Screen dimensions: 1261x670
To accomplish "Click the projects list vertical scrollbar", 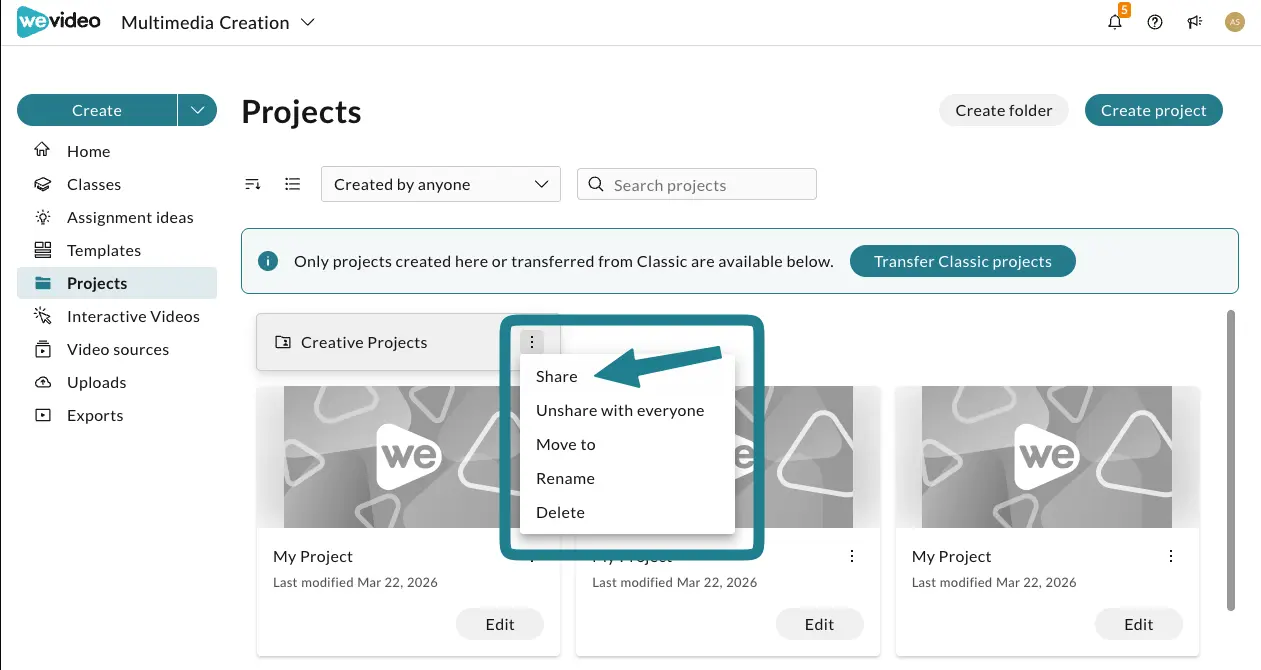I will [x=1231, y=460].
